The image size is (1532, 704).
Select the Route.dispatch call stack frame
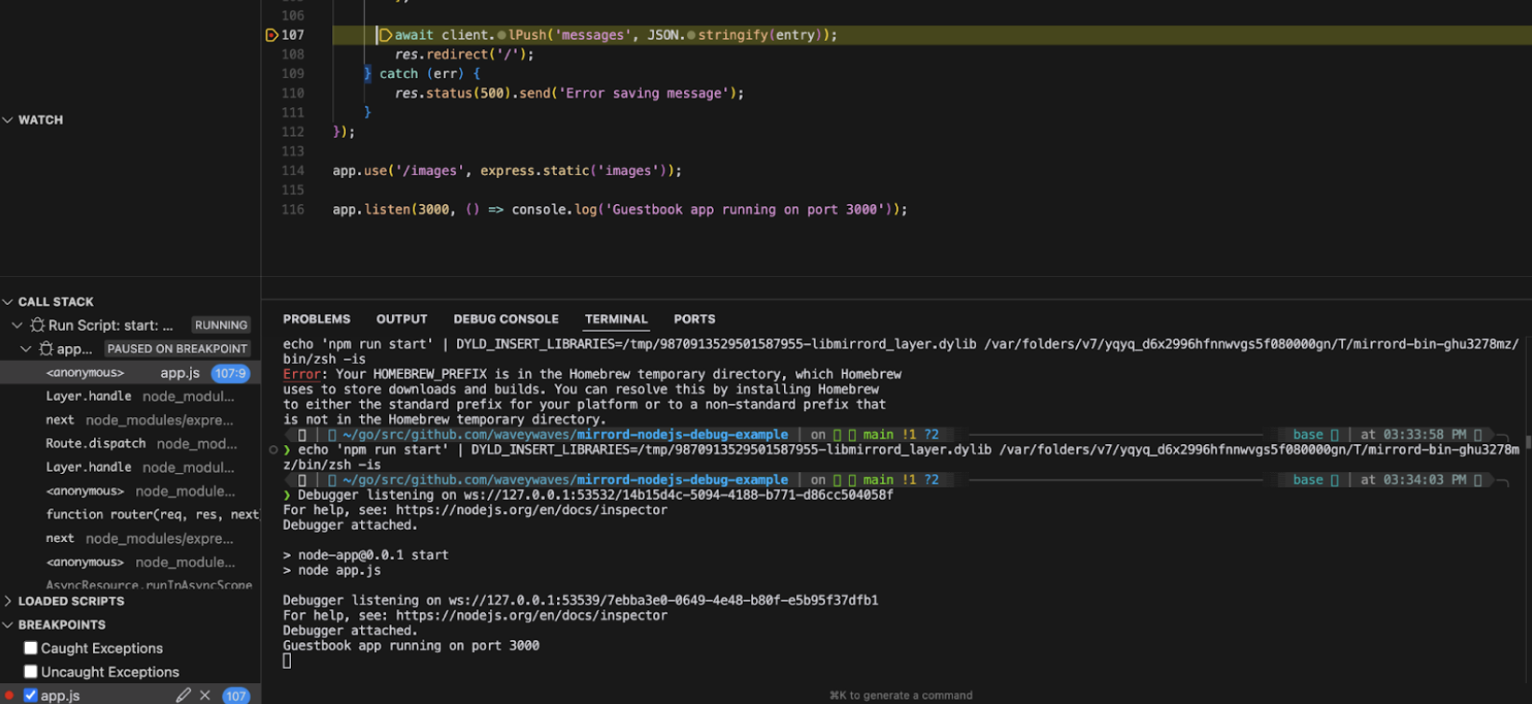pyautogui.click(x=96, y=443)
